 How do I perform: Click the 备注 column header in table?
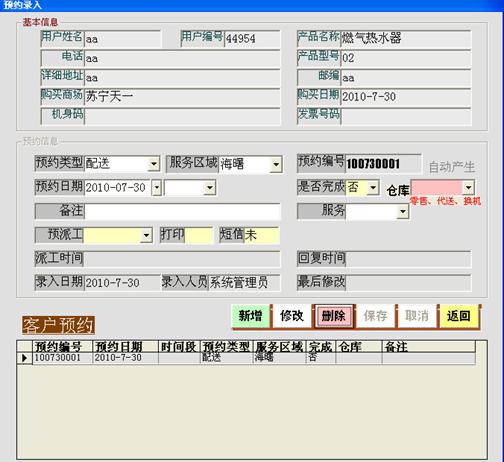[x=429, y=347]
